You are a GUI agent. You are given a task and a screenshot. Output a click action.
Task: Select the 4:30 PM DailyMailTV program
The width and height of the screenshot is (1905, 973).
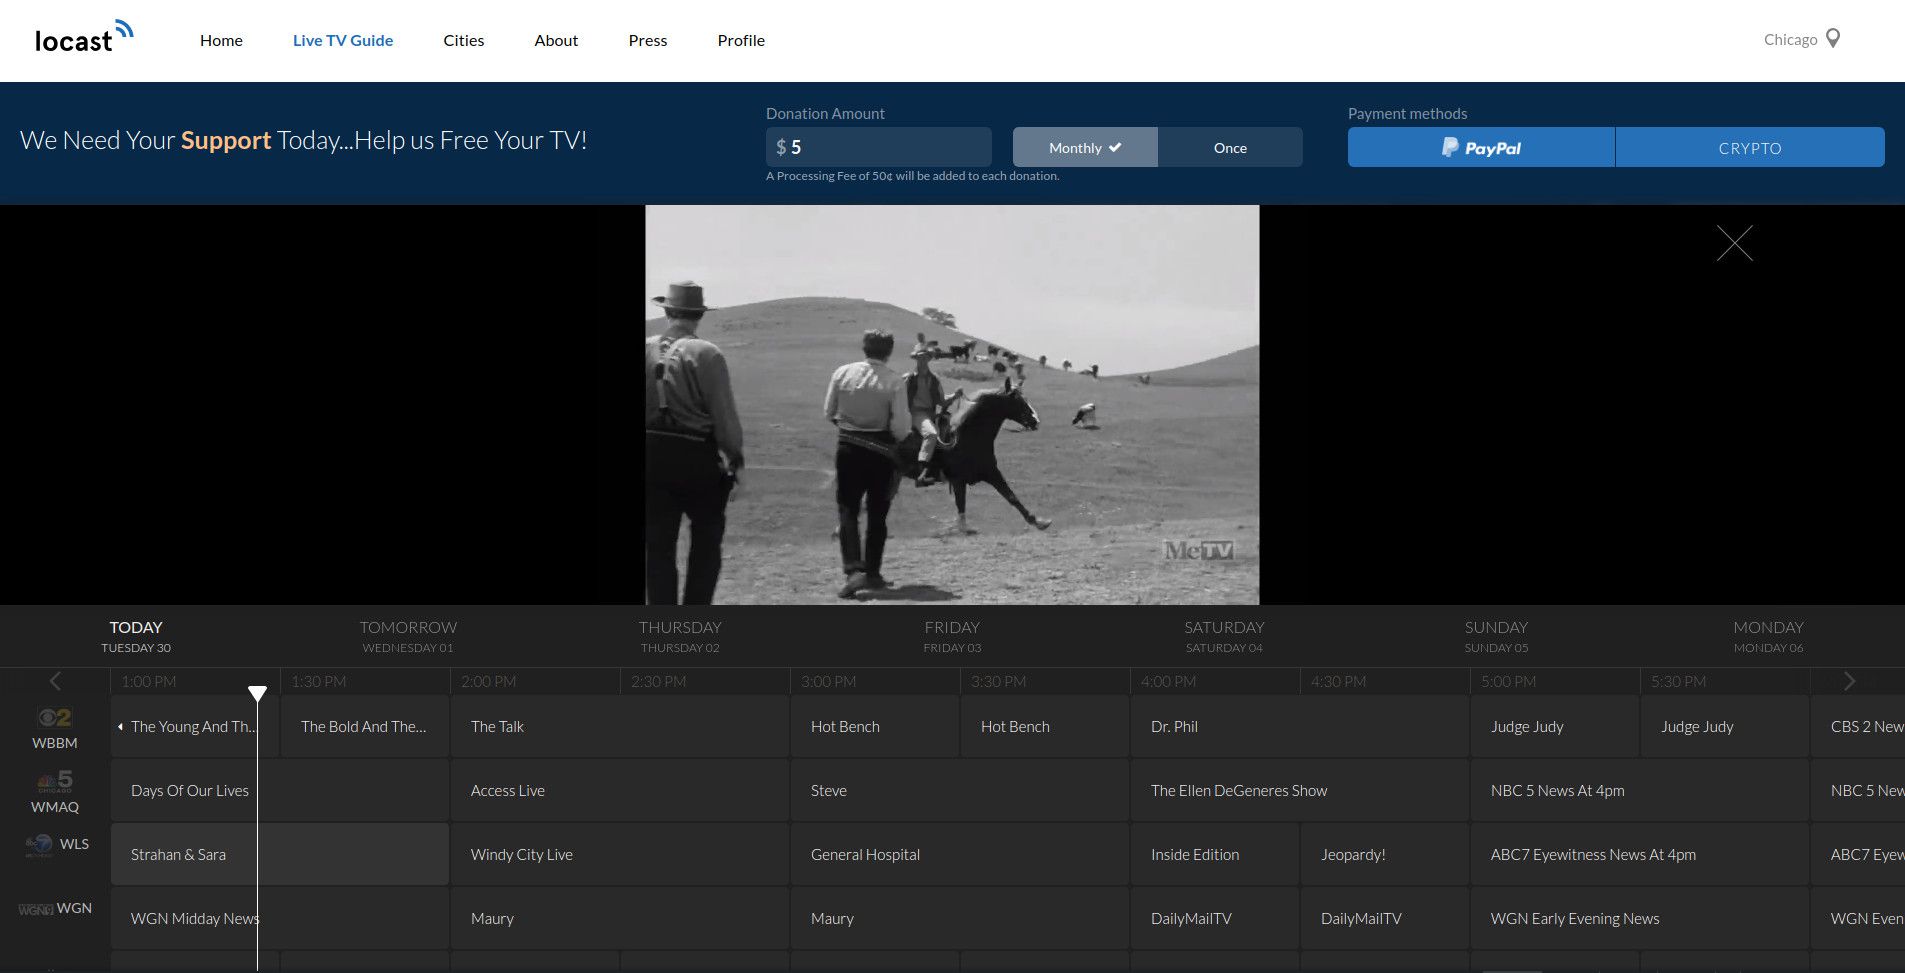click(1385, 918)
